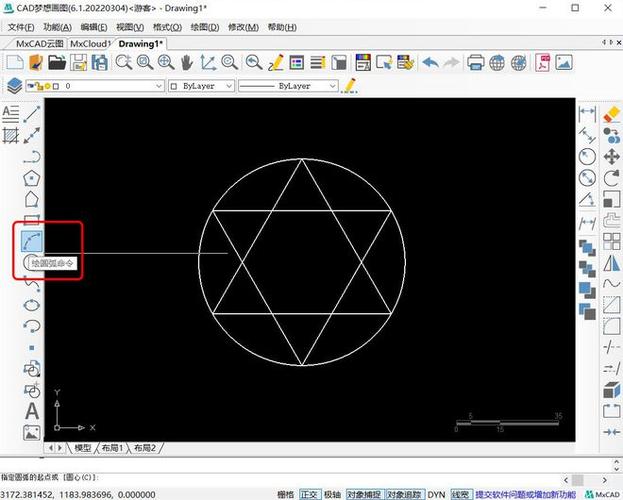
Task: Toggle 正交 ortho mode in status bar
Action: [310, 494]
